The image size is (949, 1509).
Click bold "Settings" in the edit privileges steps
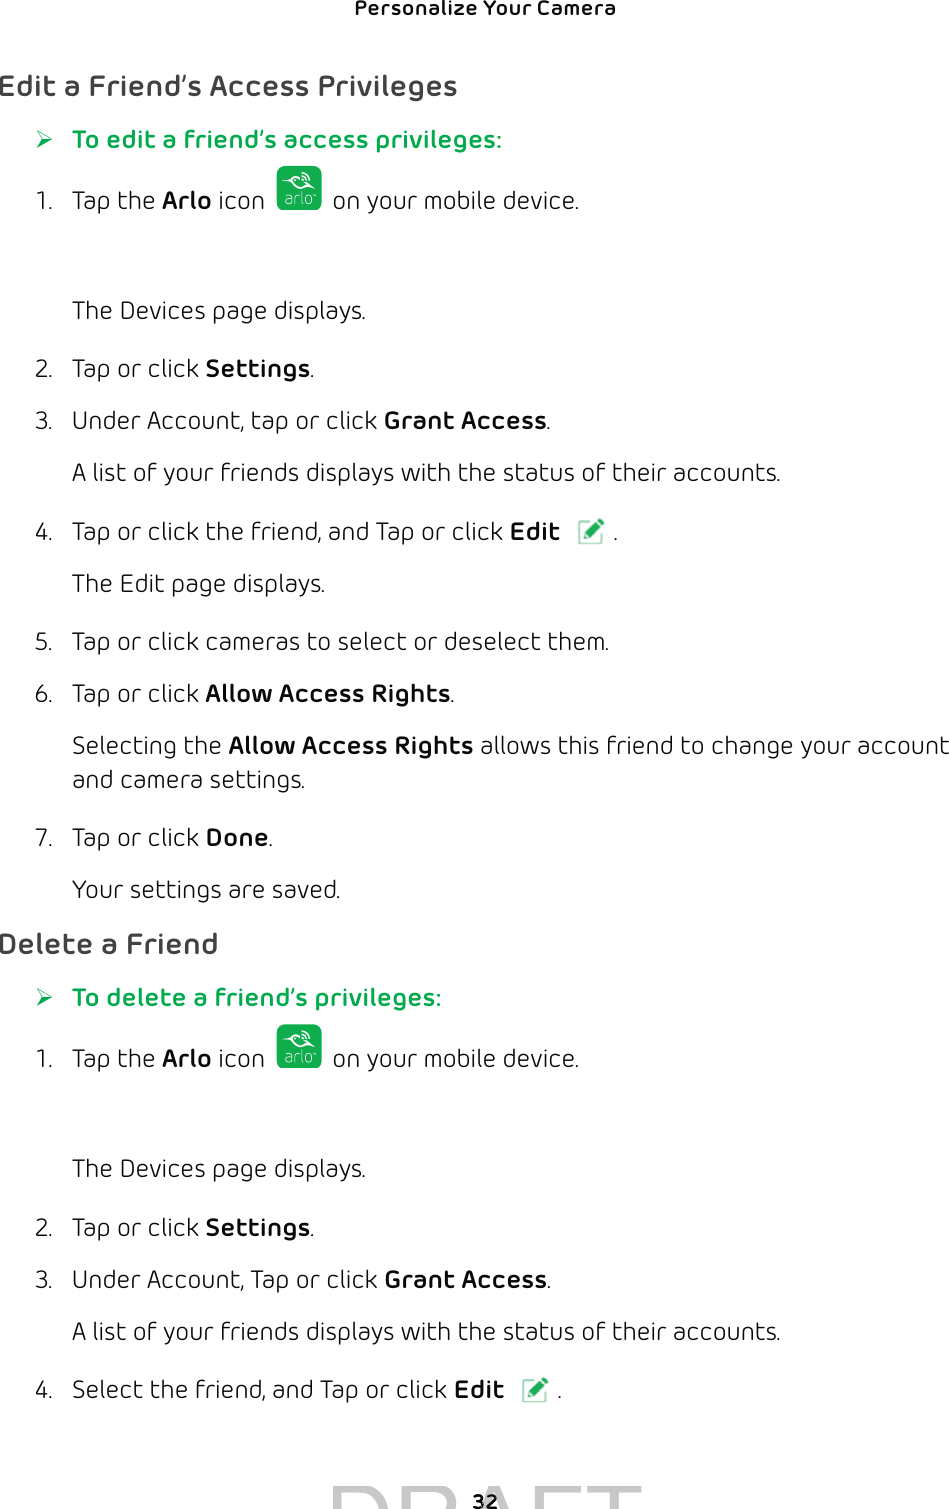click(x=258, y=369)
